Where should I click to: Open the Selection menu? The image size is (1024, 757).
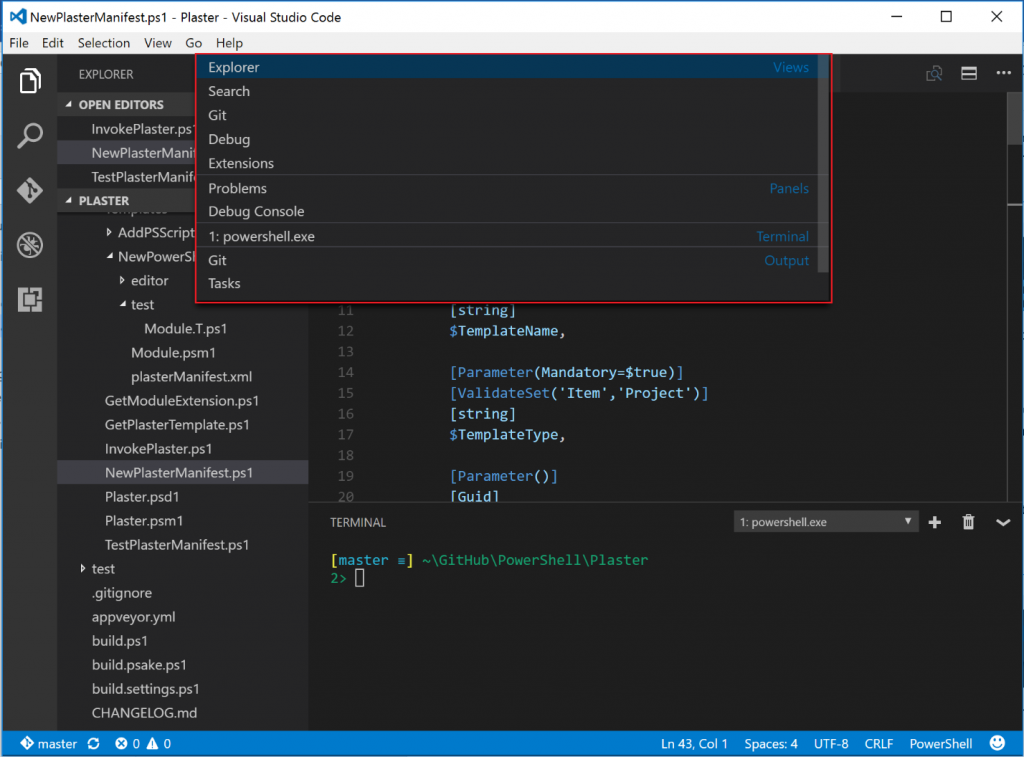click(x=104, y=43)
